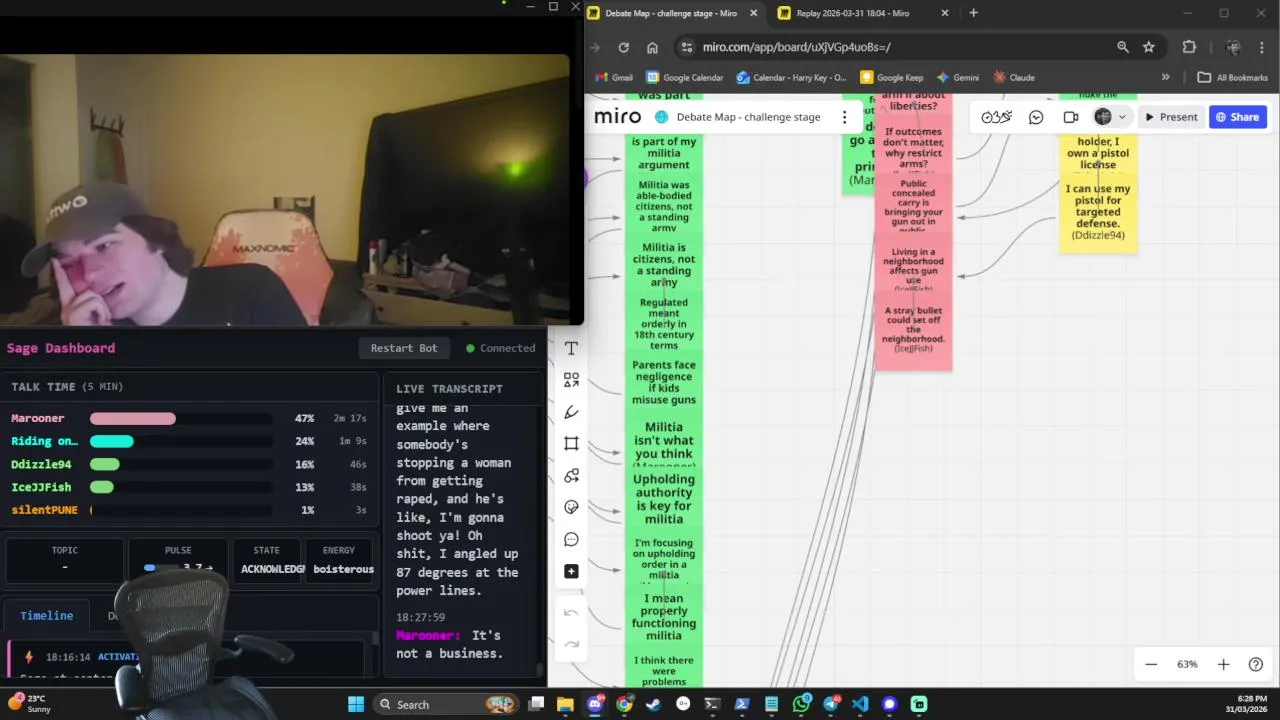
Task: Open the Gmail bookmark
Action: tap(614, 77)
